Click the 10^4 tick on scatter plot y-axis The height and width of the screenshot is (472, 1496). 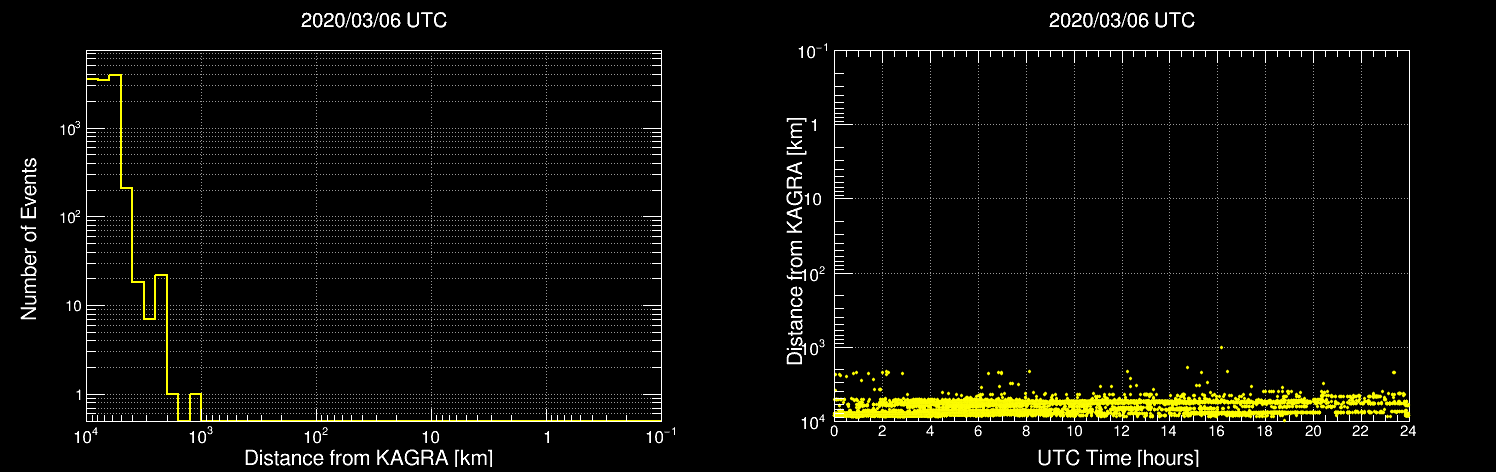pyautogui.click(x=815, y=421)
